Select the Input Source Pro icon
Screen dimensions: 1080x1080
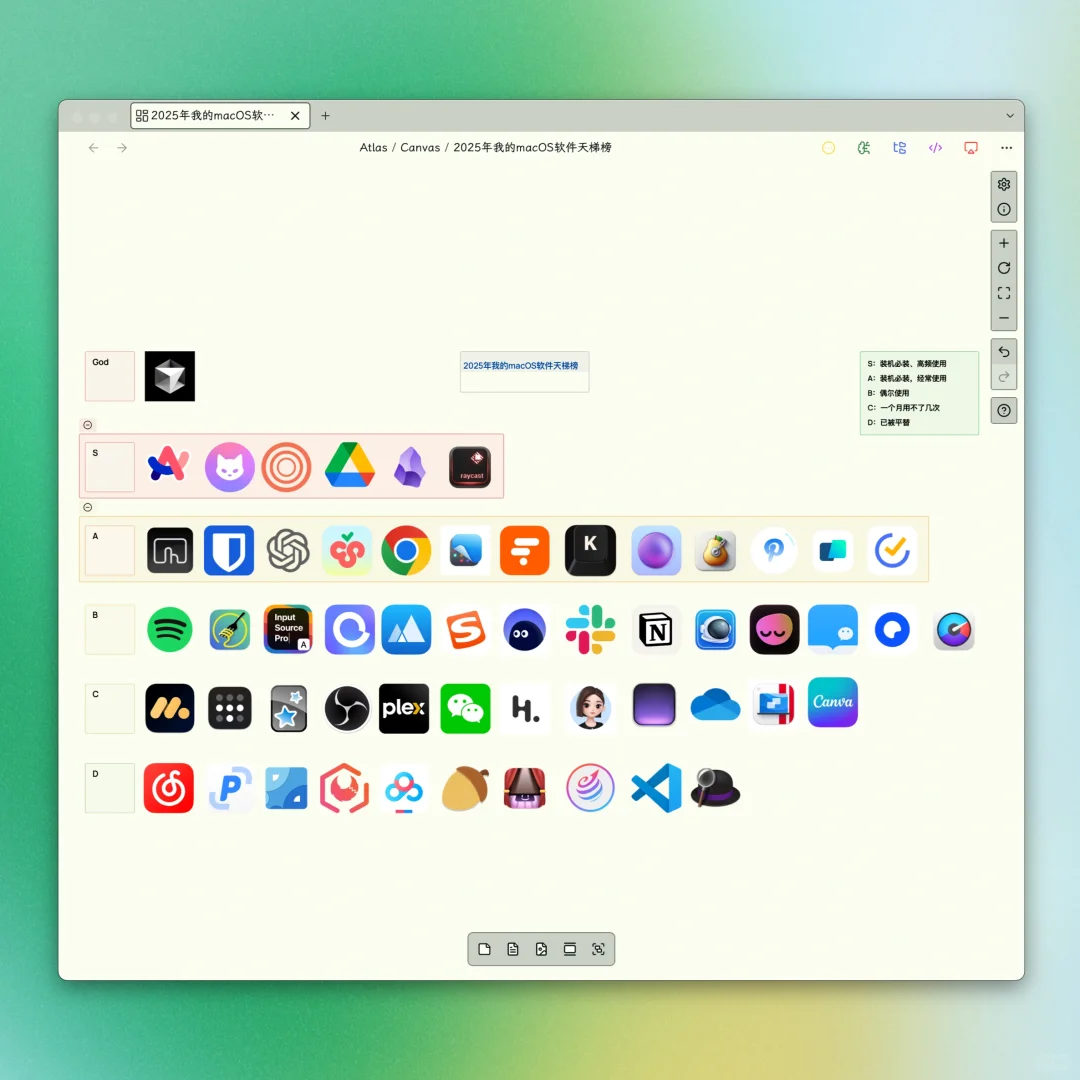(288, 629)
